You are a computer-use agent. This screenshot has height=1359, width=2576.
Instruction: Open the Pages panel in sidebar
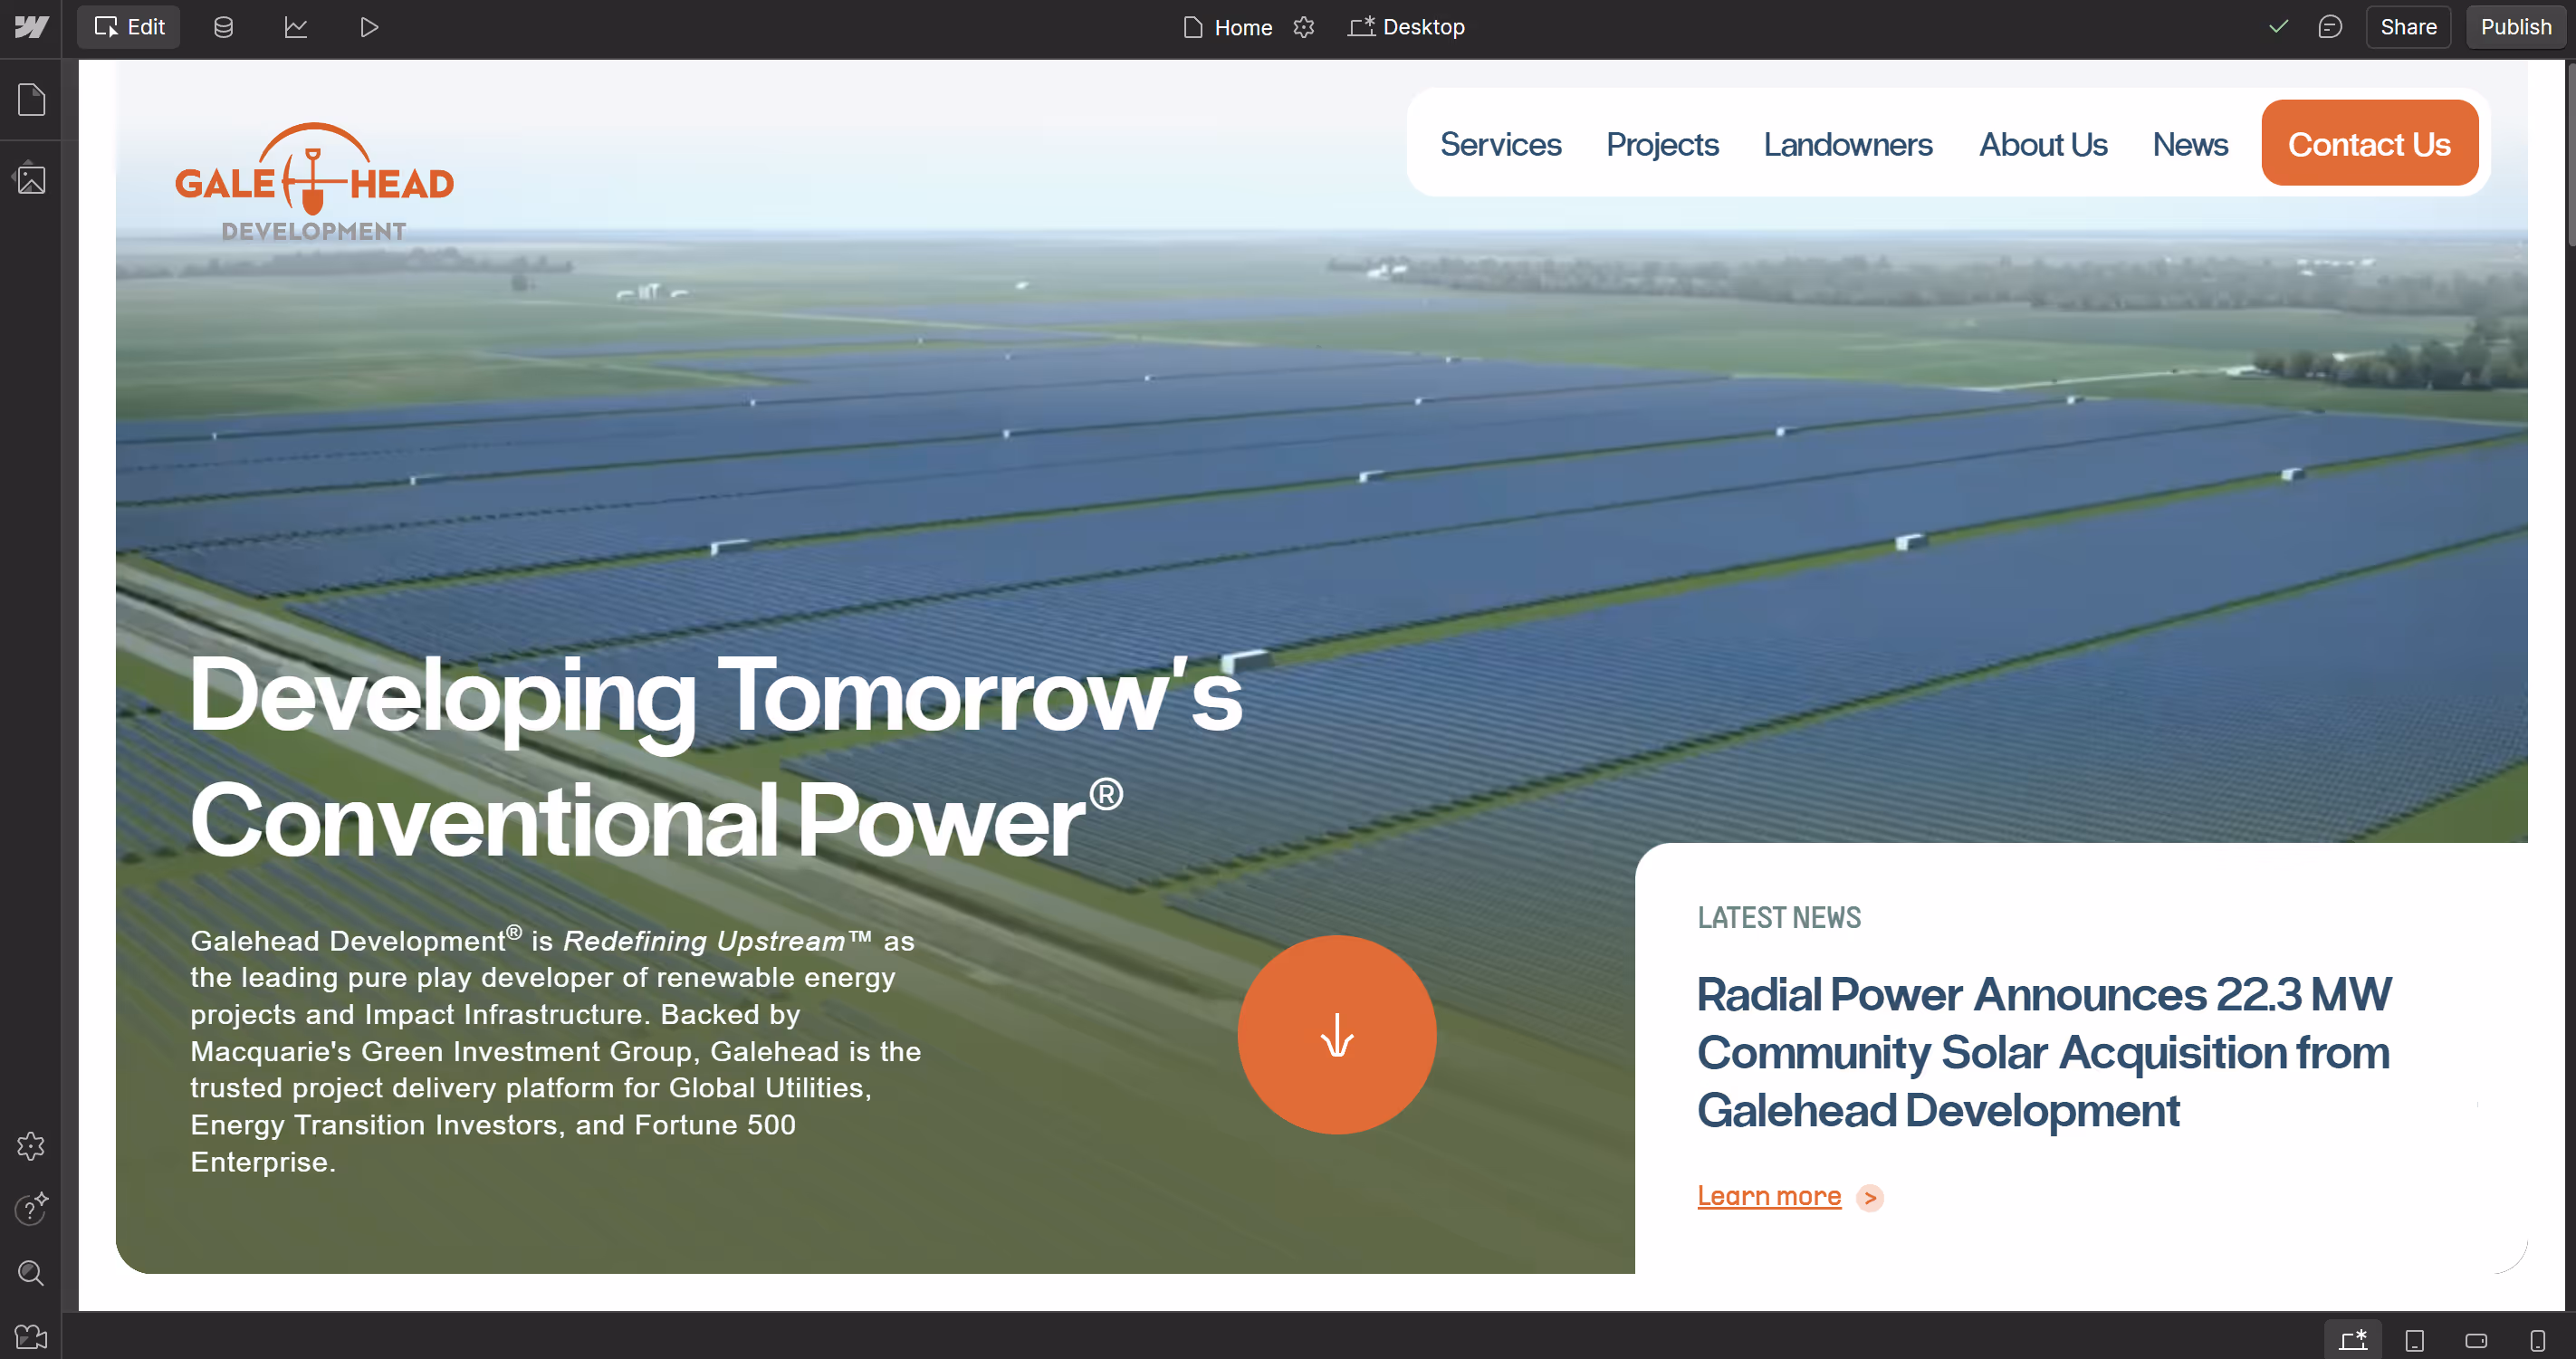31,99
